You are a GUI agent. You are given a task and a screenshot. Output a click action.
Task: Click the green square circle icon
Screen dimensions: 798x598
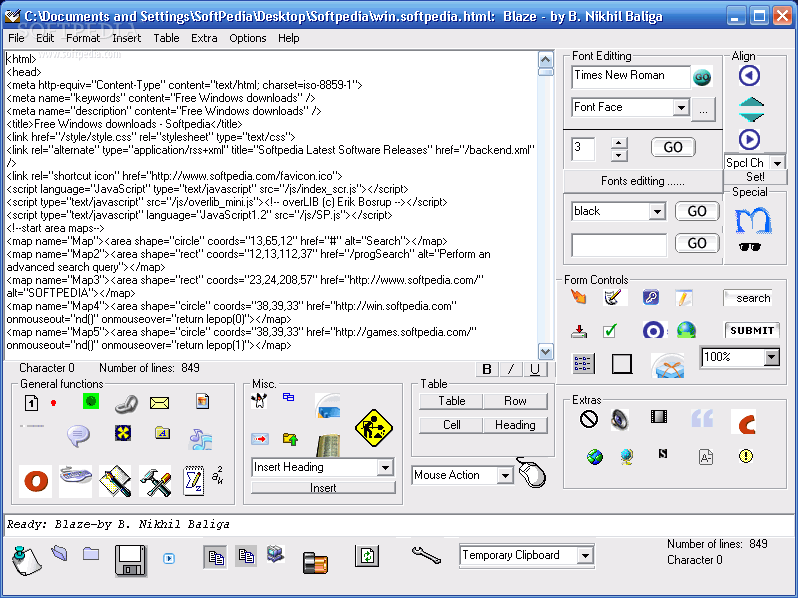[91, 401]
